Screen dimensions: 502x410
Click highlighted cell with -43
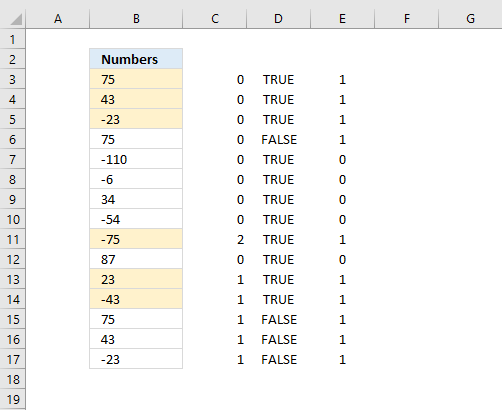click(136, 299)
